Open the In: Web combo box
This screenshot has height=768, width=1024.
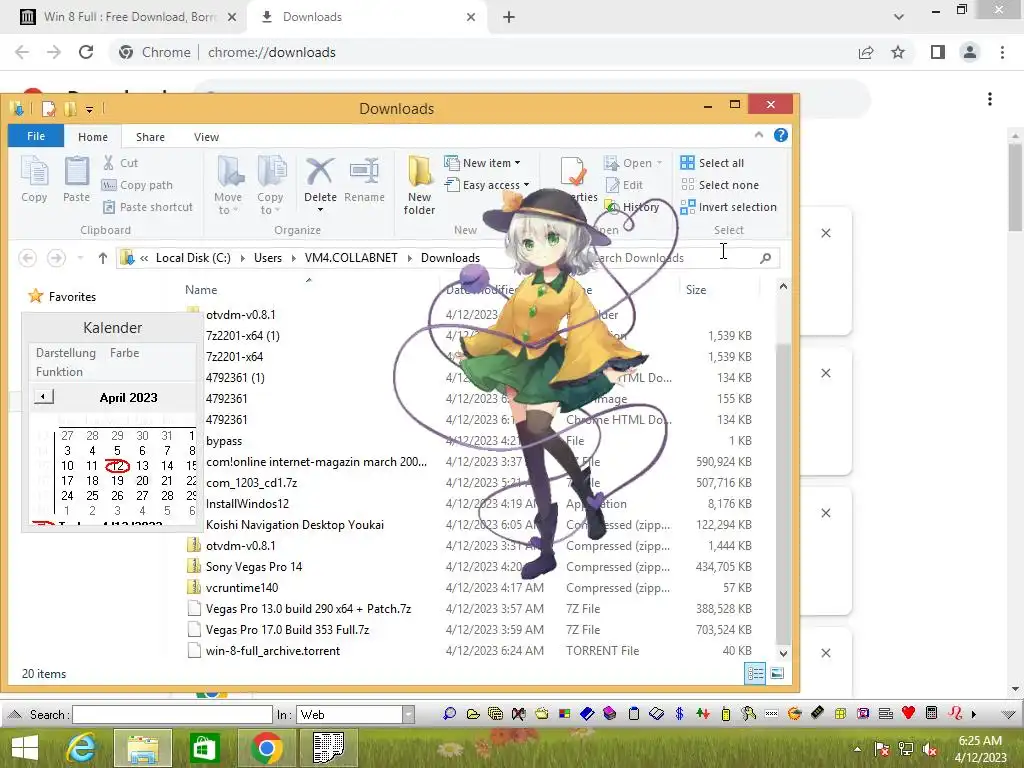coord(355,714)
